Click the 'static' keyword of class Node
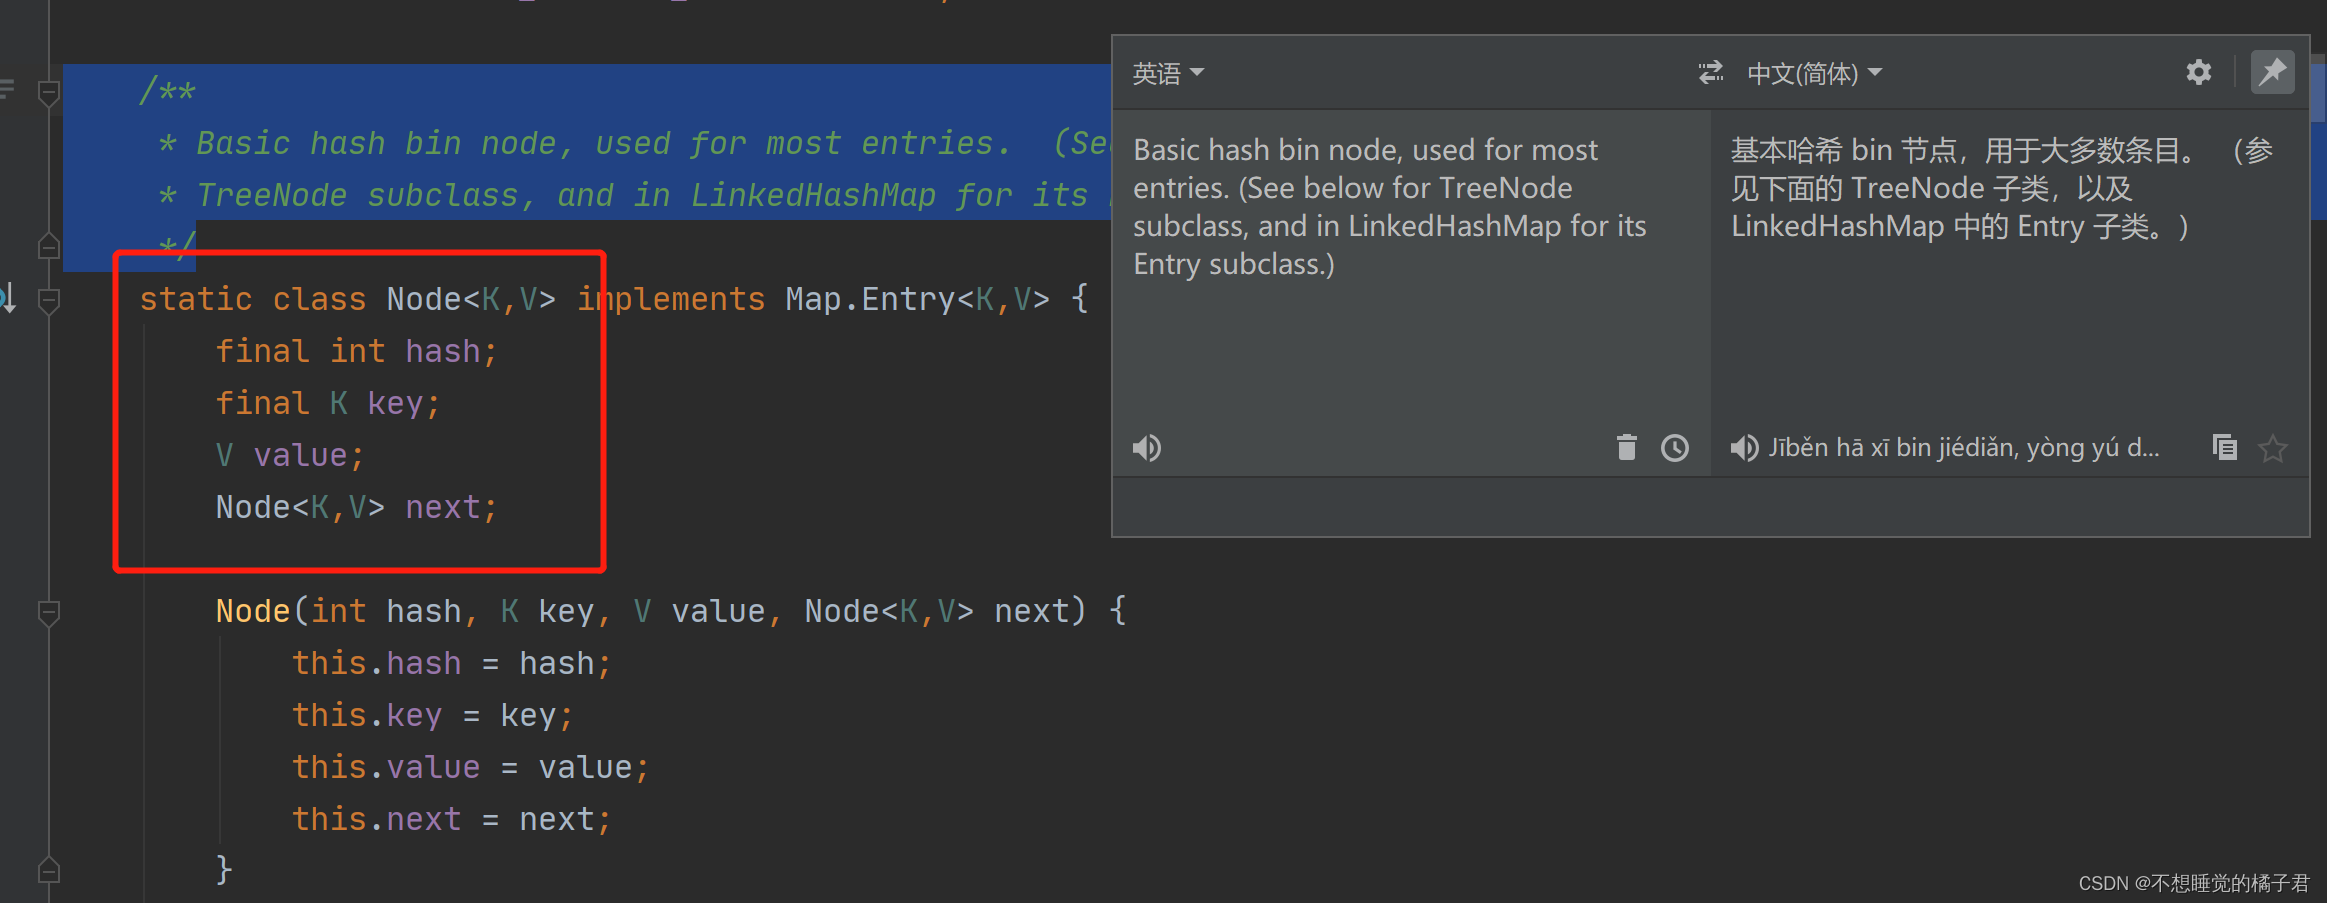The image size is (2327, 903). click(x=196, y=299)
